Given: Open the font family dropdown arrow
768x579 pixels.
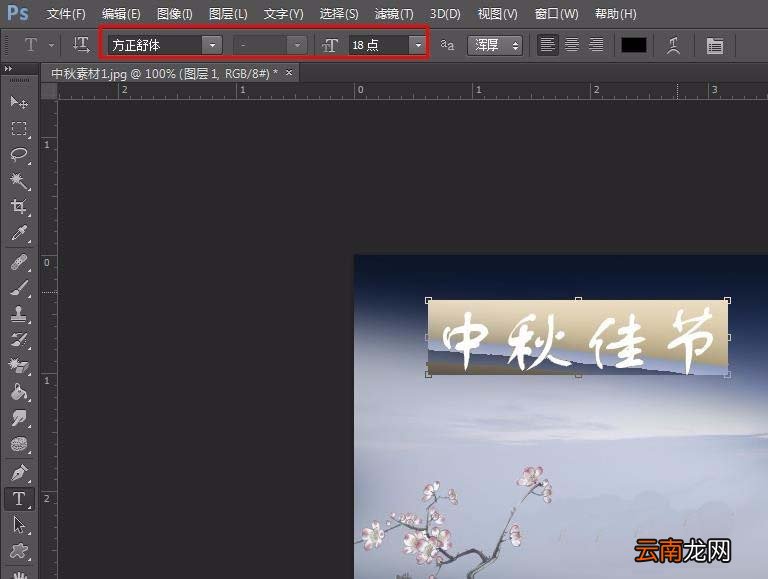Looking at the screenshot, I should pyautogui.click(x=212, y=45).
